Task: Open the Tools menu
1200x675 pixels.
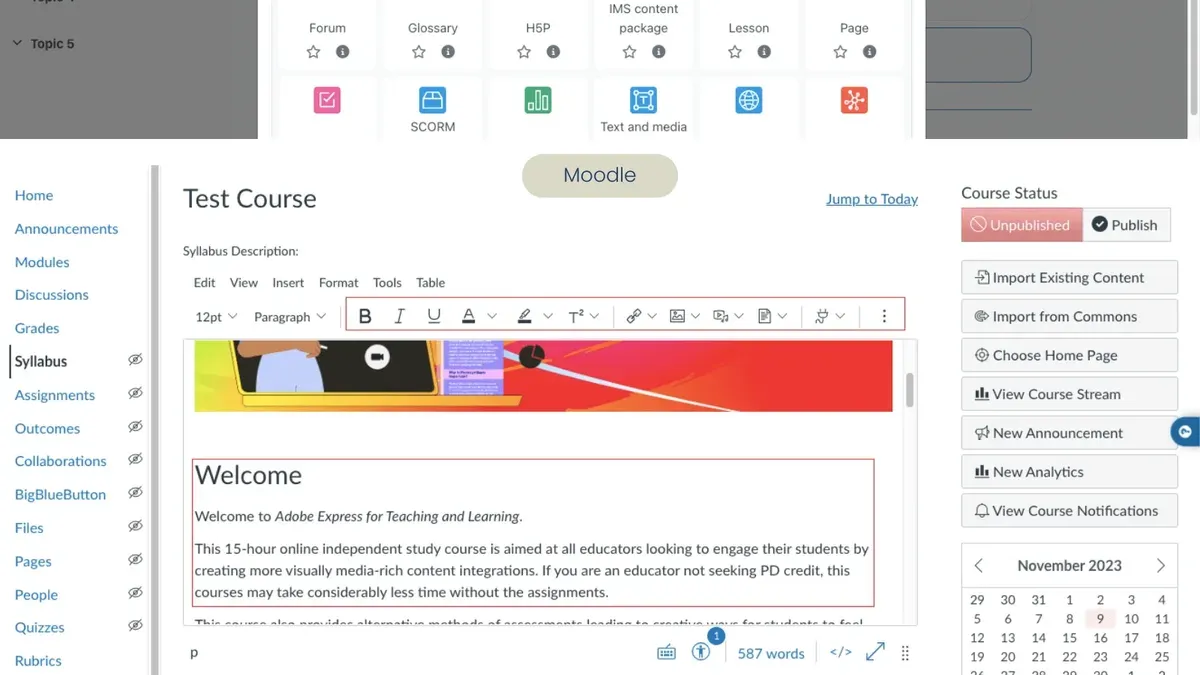Action: pyautogui.click(x=387, y=283)
